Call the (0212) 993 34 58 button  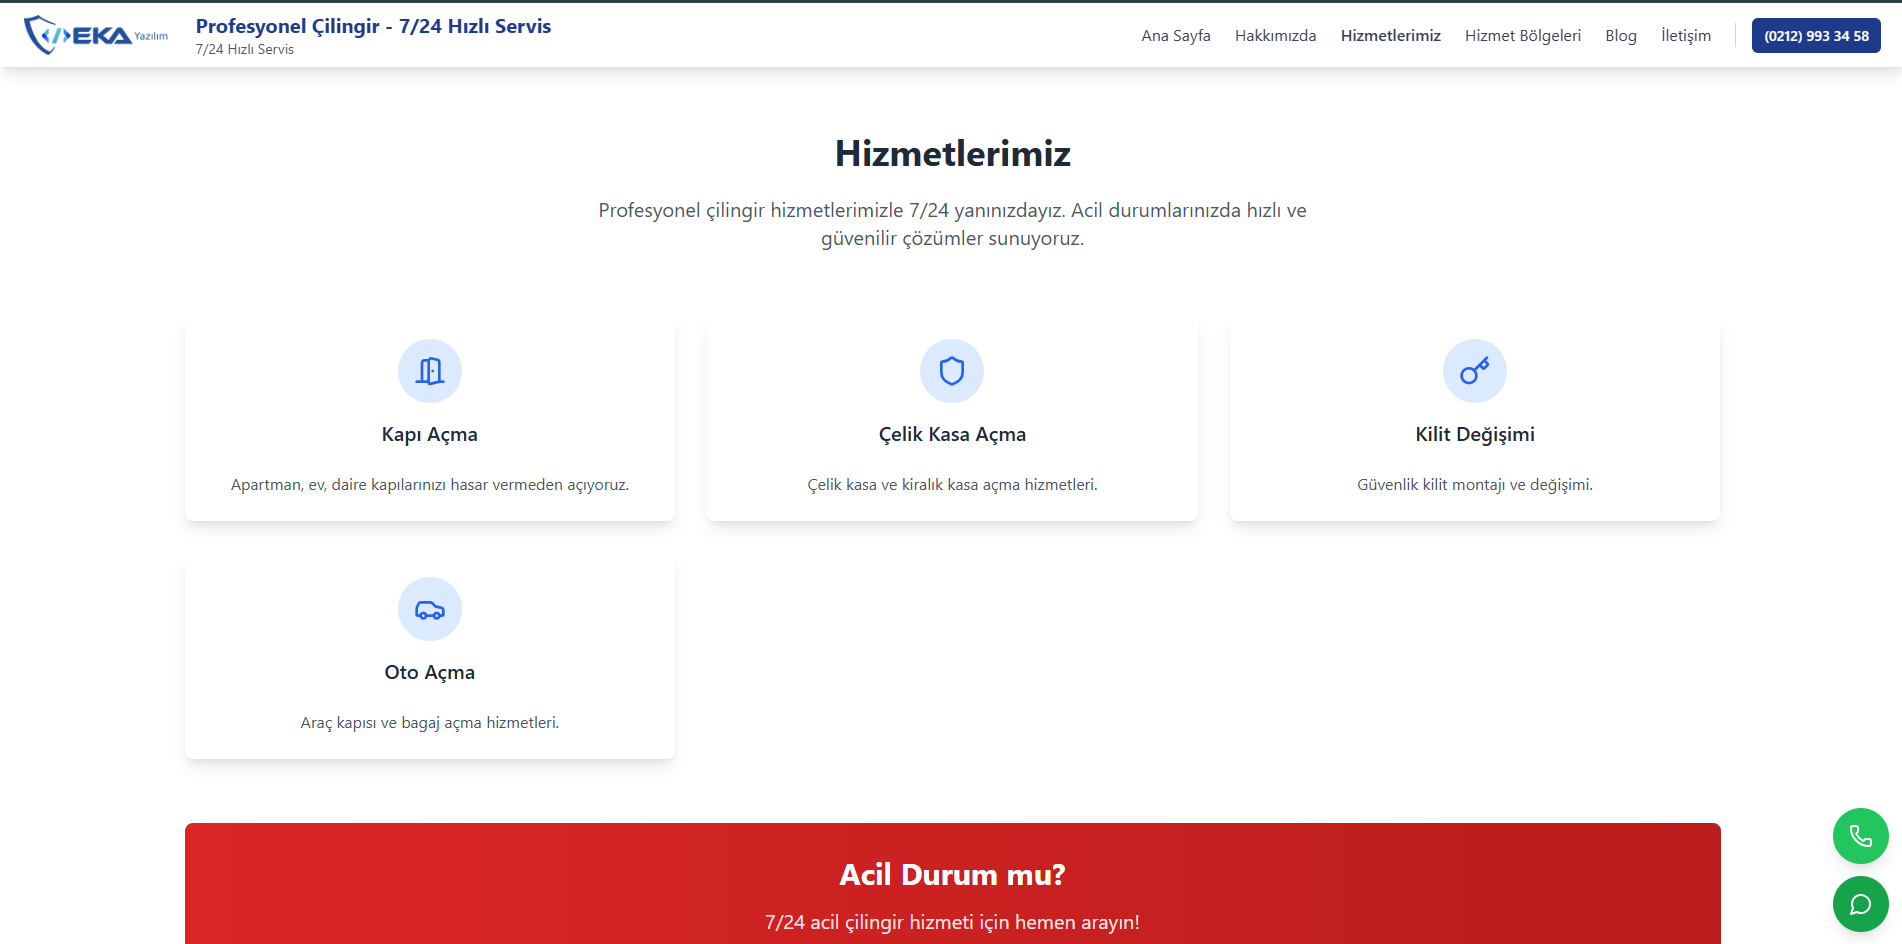click(1816, 36)
